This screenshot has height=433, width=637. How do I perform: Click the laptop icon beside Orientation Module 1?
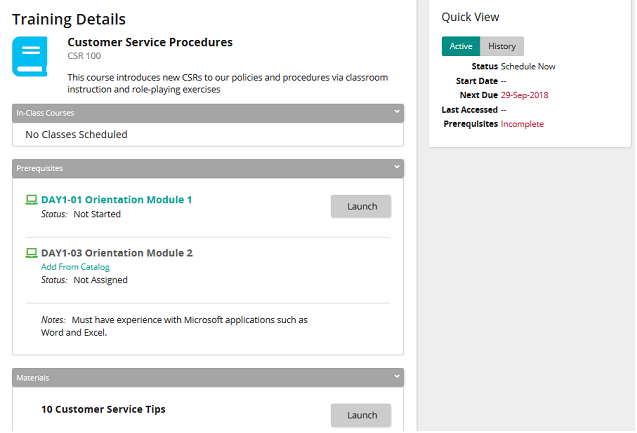coord(31,199)
